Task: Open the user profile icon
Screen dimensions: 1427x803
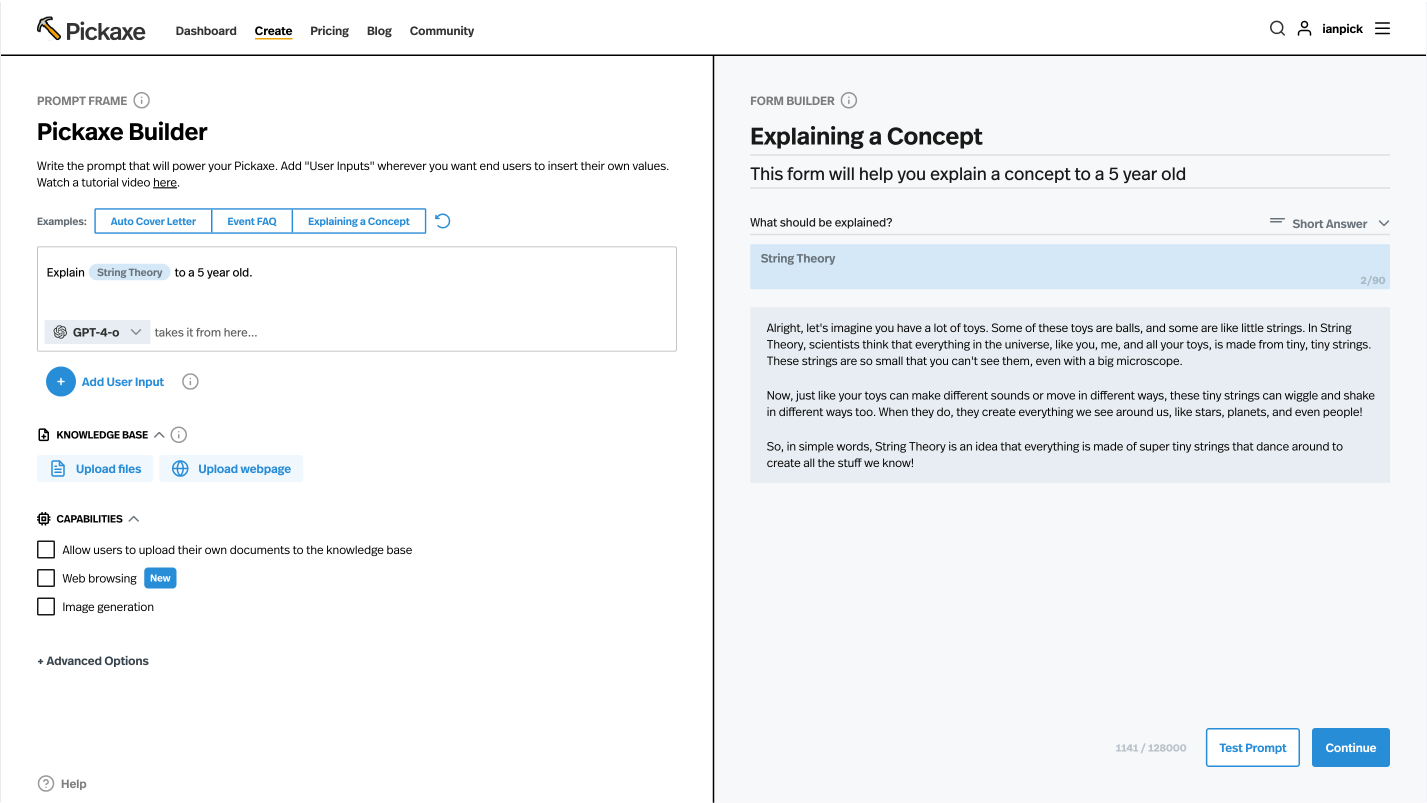Action: click(x=1304, y=29)
